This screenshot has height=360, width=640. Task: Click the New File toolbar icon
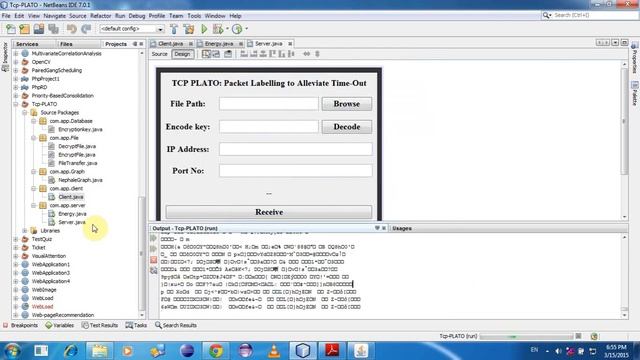pos(11,29)
